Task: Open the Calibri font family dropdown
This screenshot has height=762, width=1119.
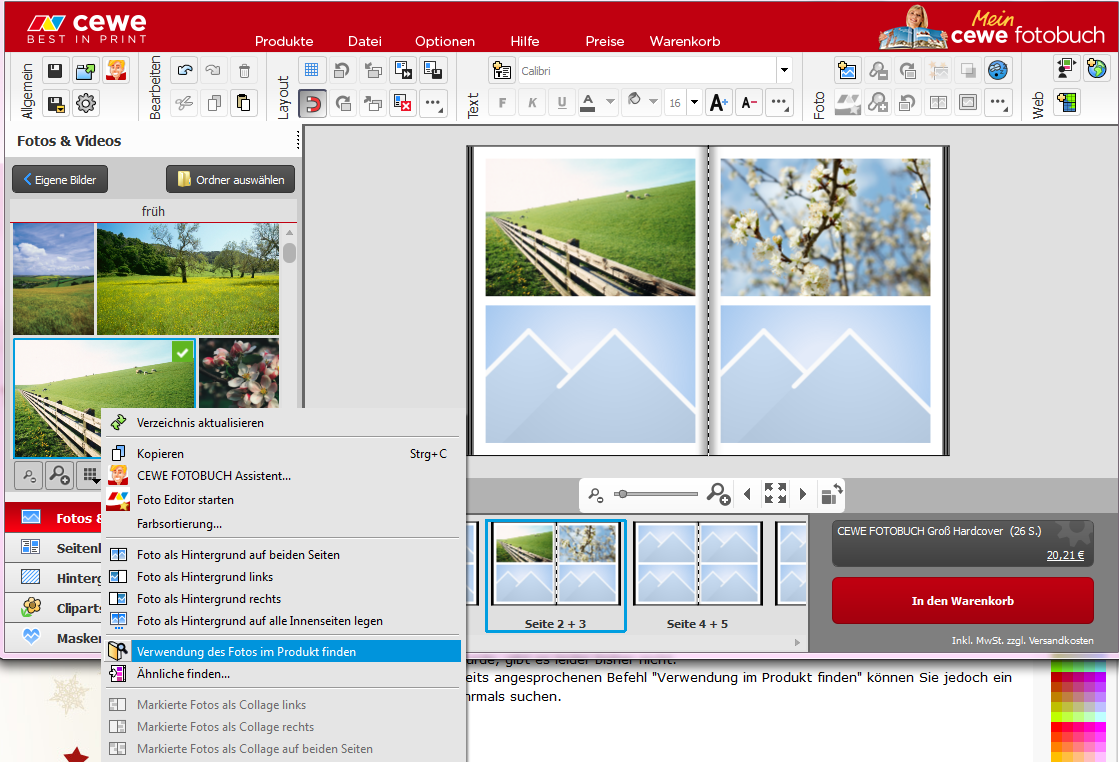Action: (x=784, y=71)
